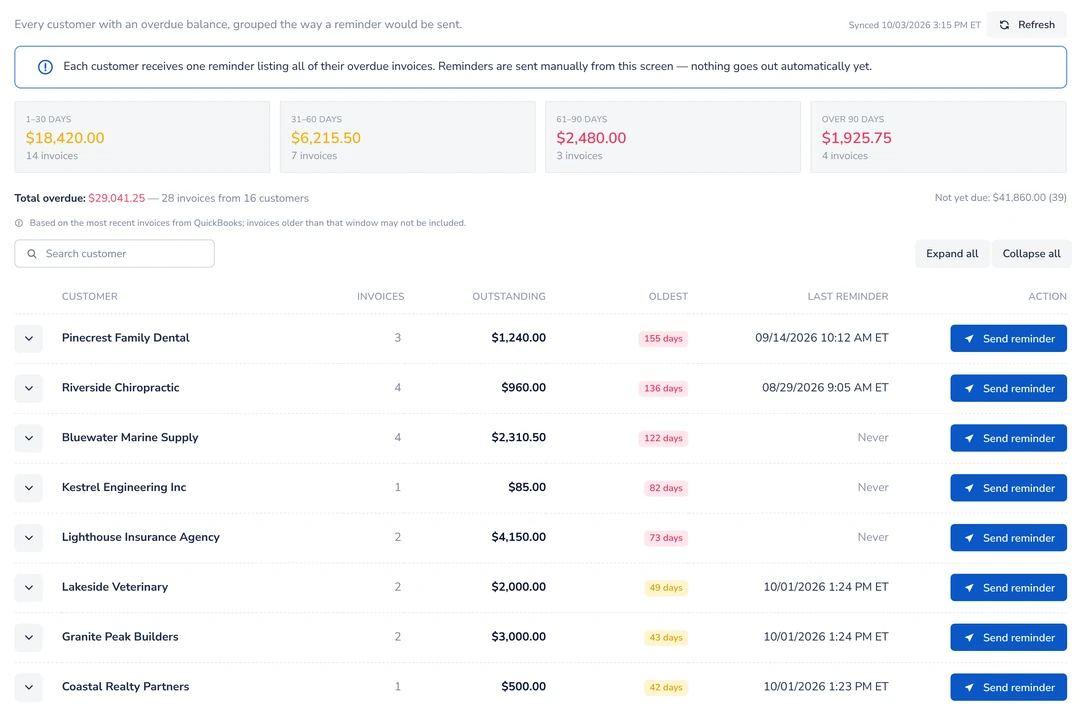The image size is (1080, 708).
Task: Click the 09/14/2026 10:12 AM ET reminder date
Action: (x=822, y=338)
